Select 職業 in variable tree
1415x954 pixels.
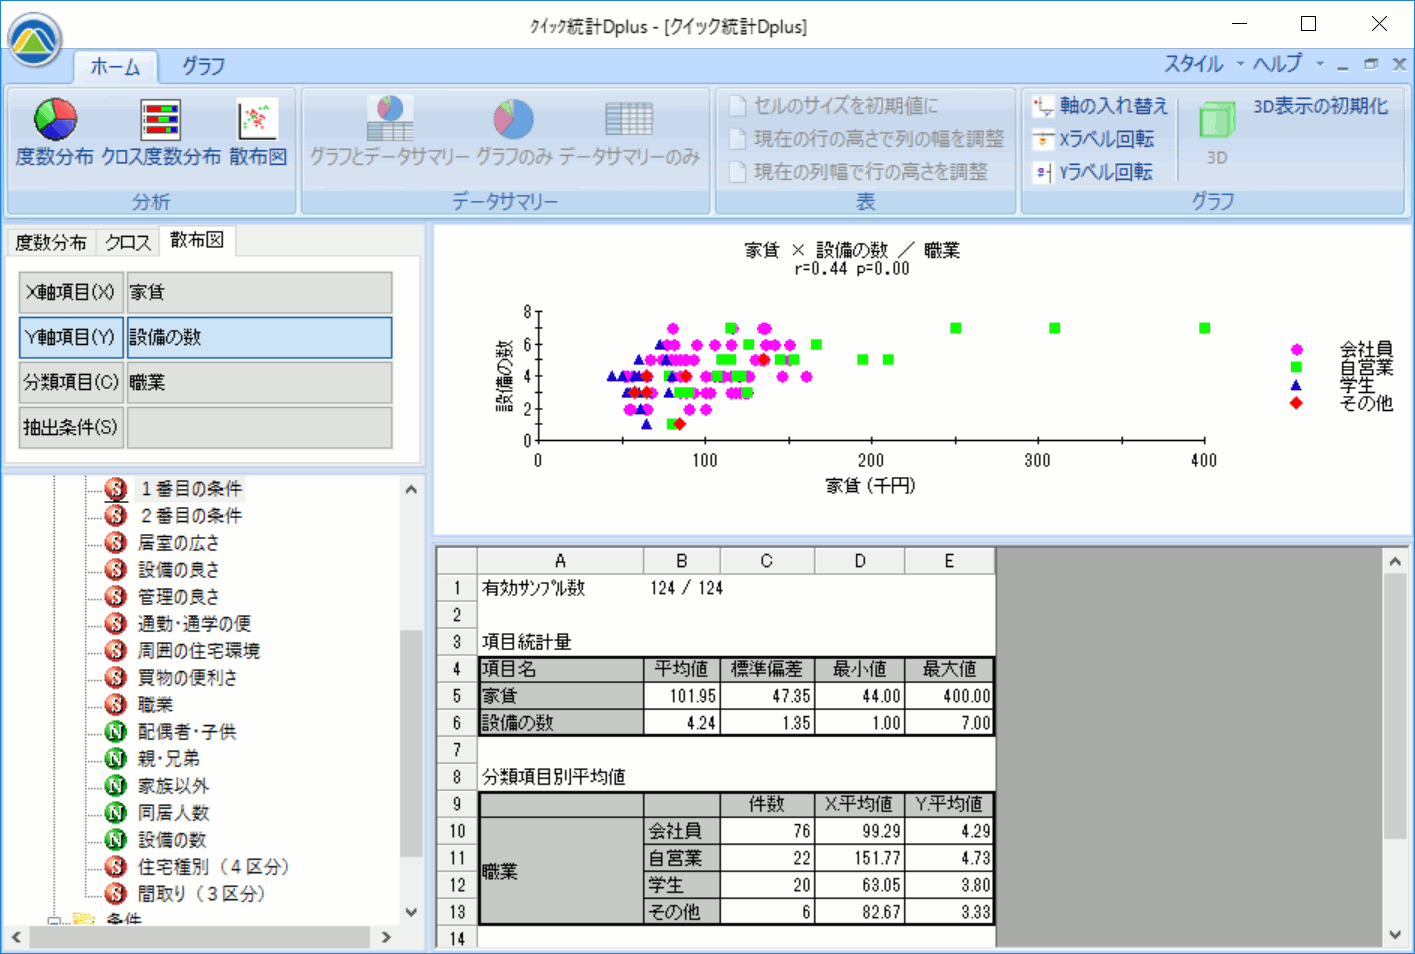coord(155,704)
